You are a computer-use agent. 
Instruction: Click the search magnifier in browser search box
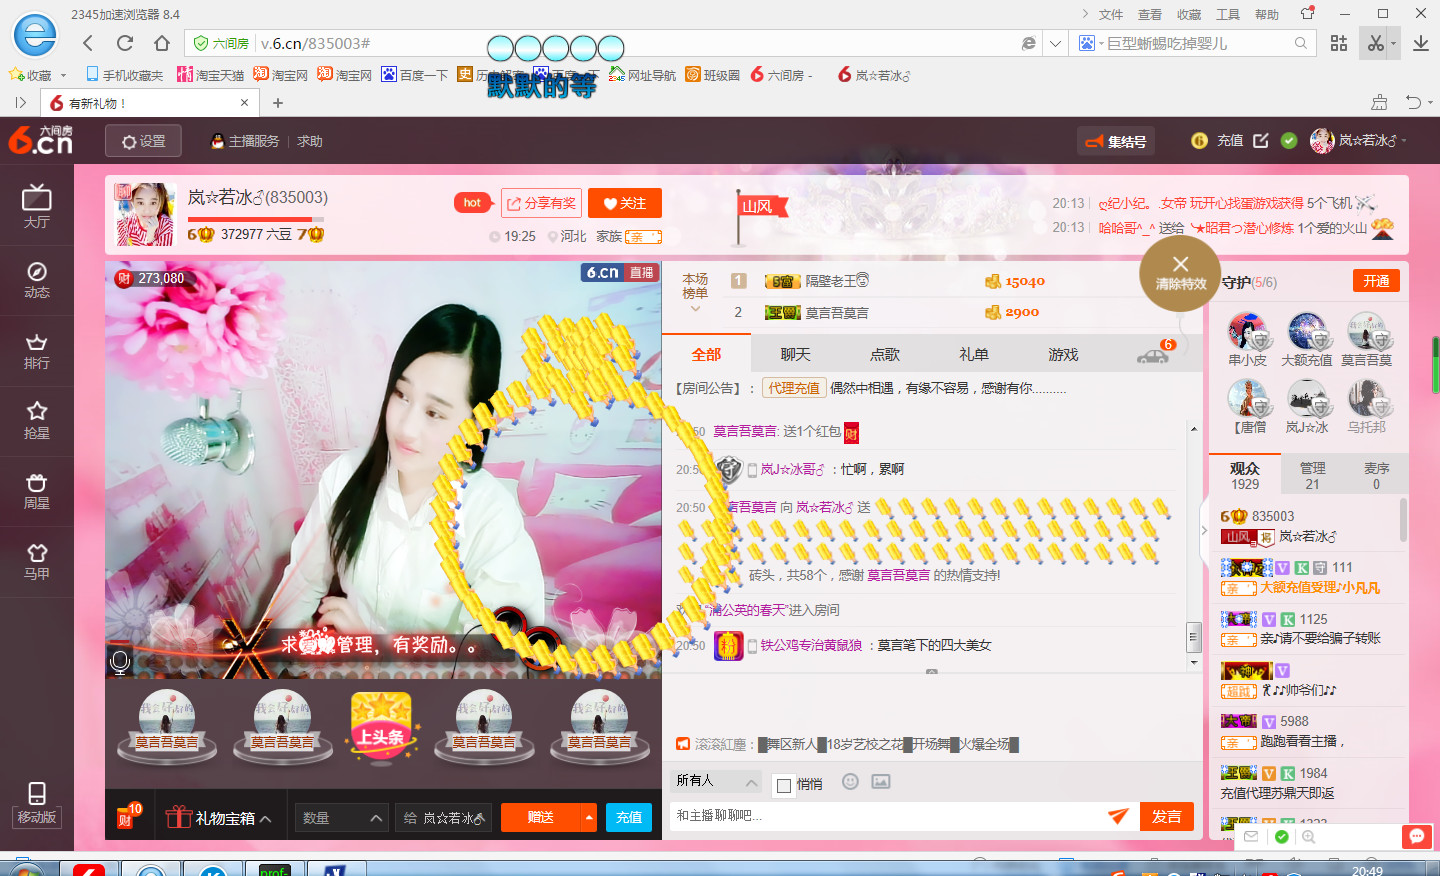pos(1301,43)
